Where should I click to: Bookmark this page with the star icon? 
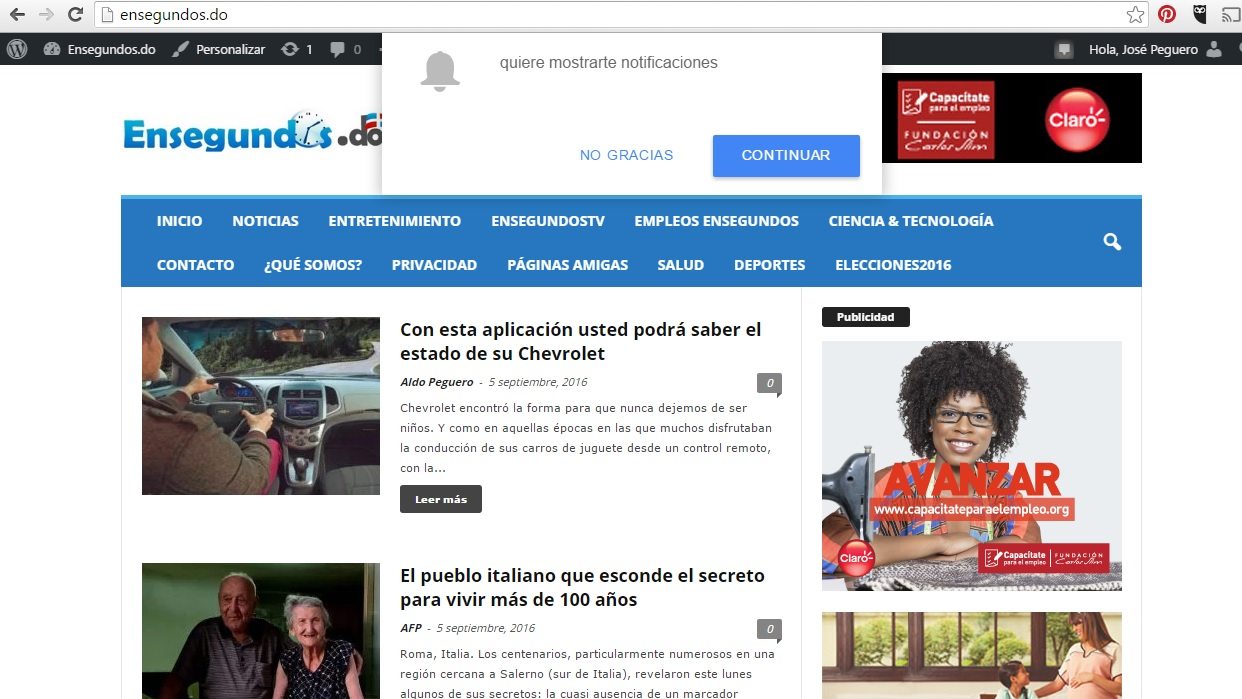point(1135,15)
